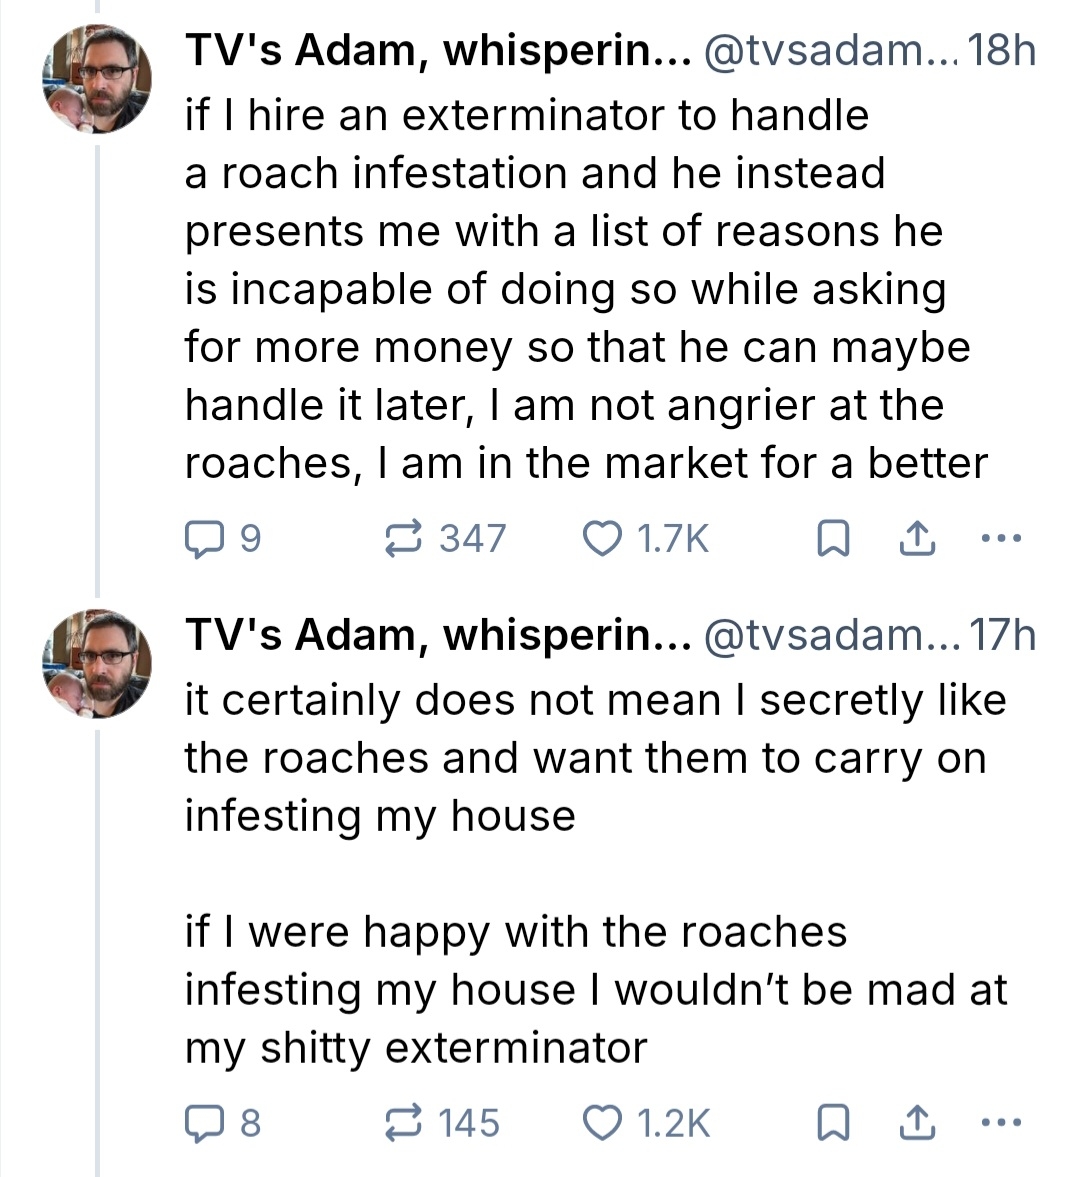Open profile picture on the second post
The image size is (1080, 1177).
(97, 665)
